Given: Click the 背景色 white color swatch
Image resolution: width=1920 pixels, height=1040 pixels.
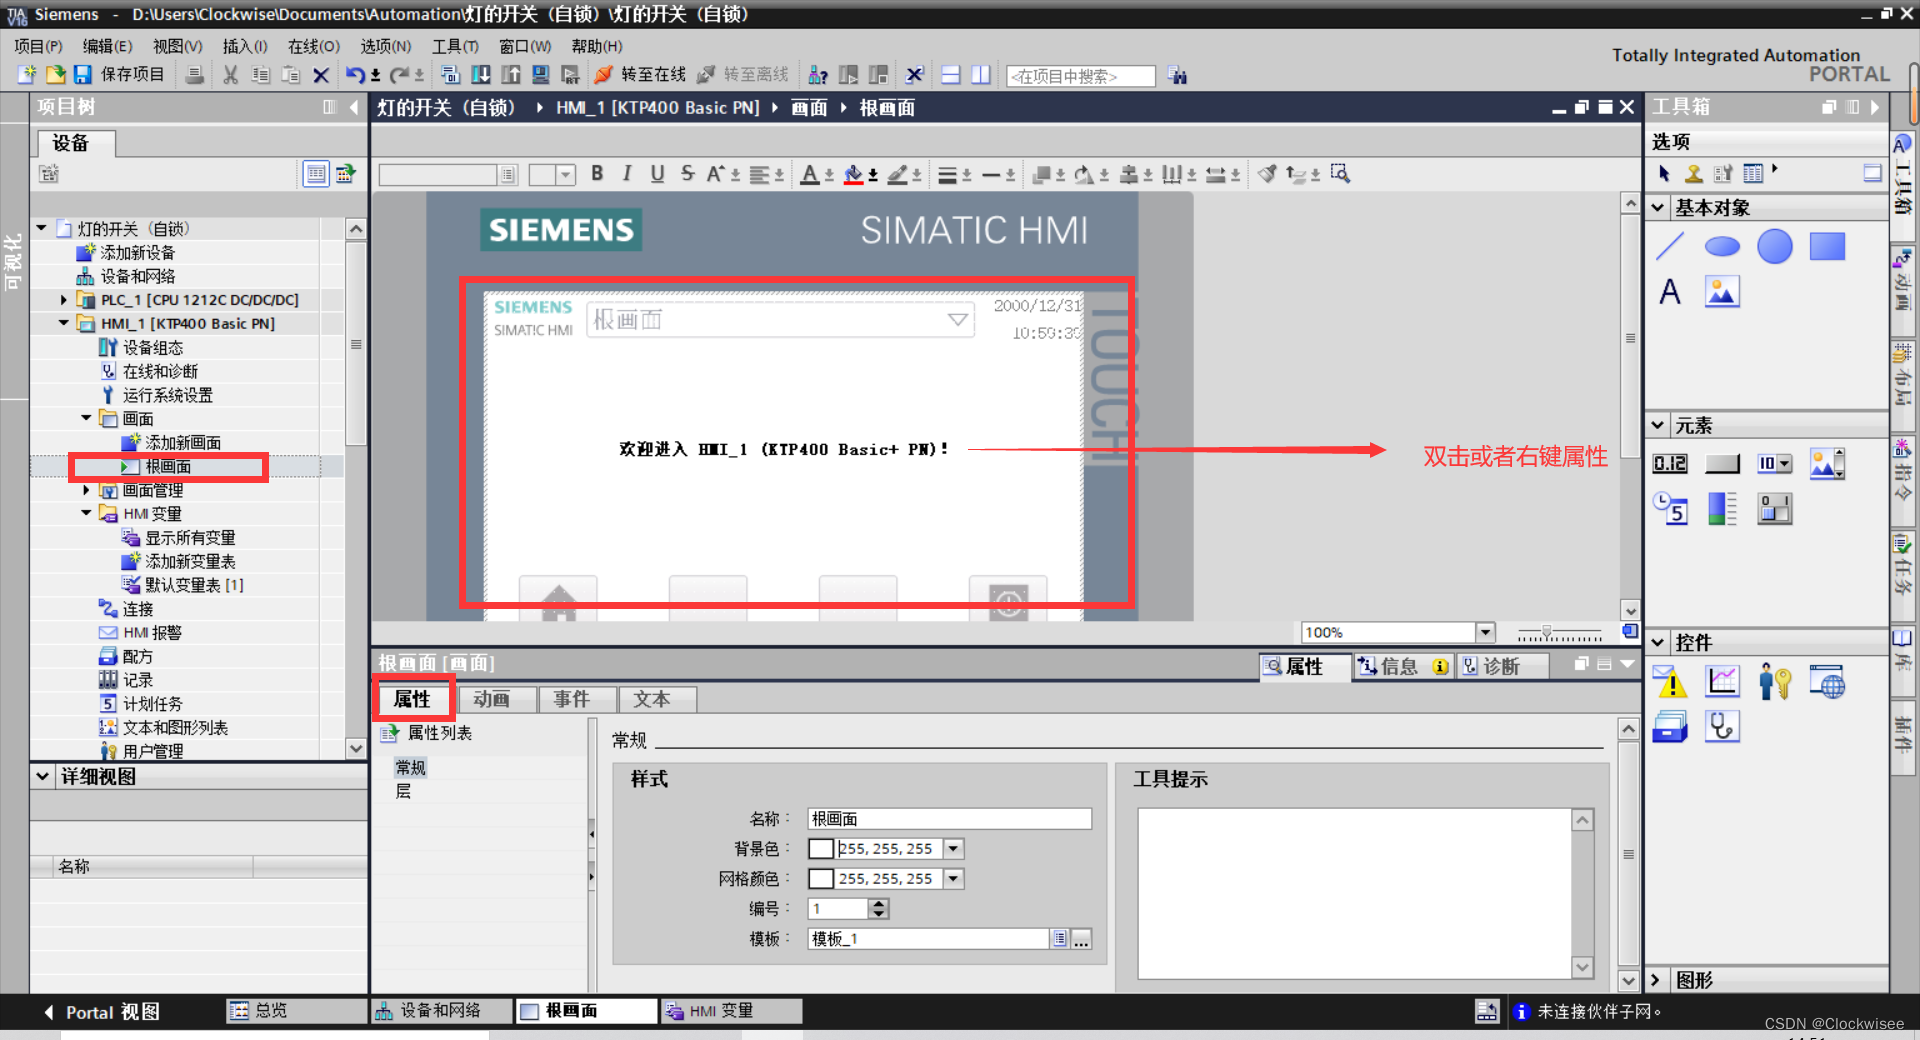Looking at the screenshot, I should pos(821,849).
